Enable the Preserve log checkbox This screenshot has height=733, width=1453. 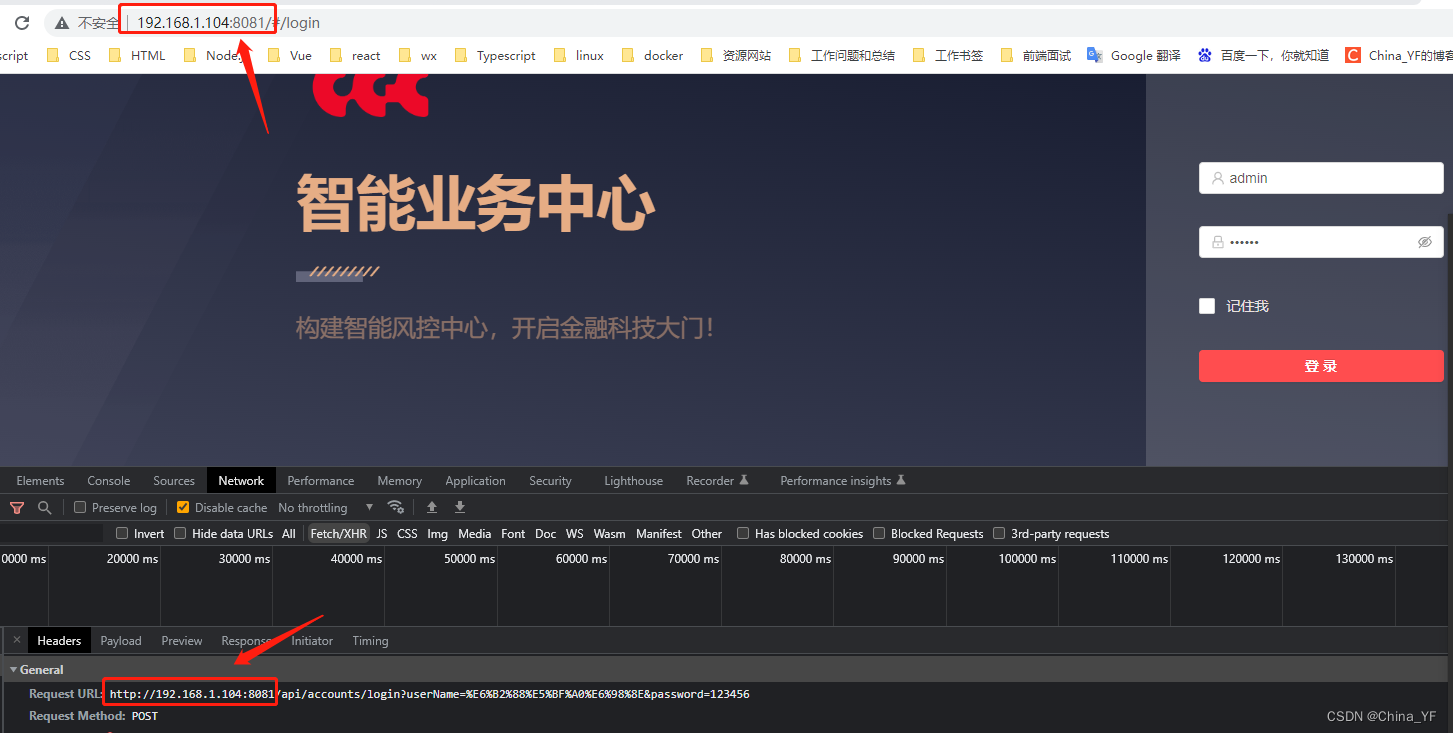(79, 507)
